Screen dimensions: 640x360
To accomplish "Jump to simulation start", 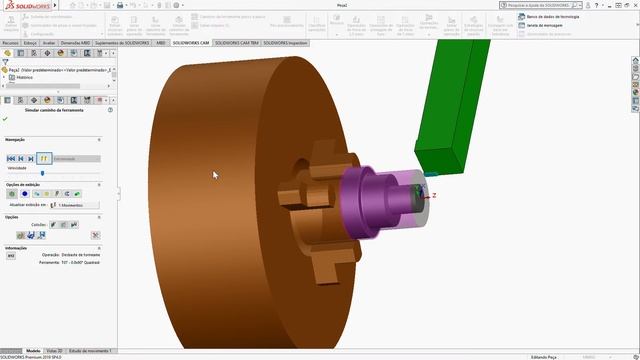I will click(11, 158).
